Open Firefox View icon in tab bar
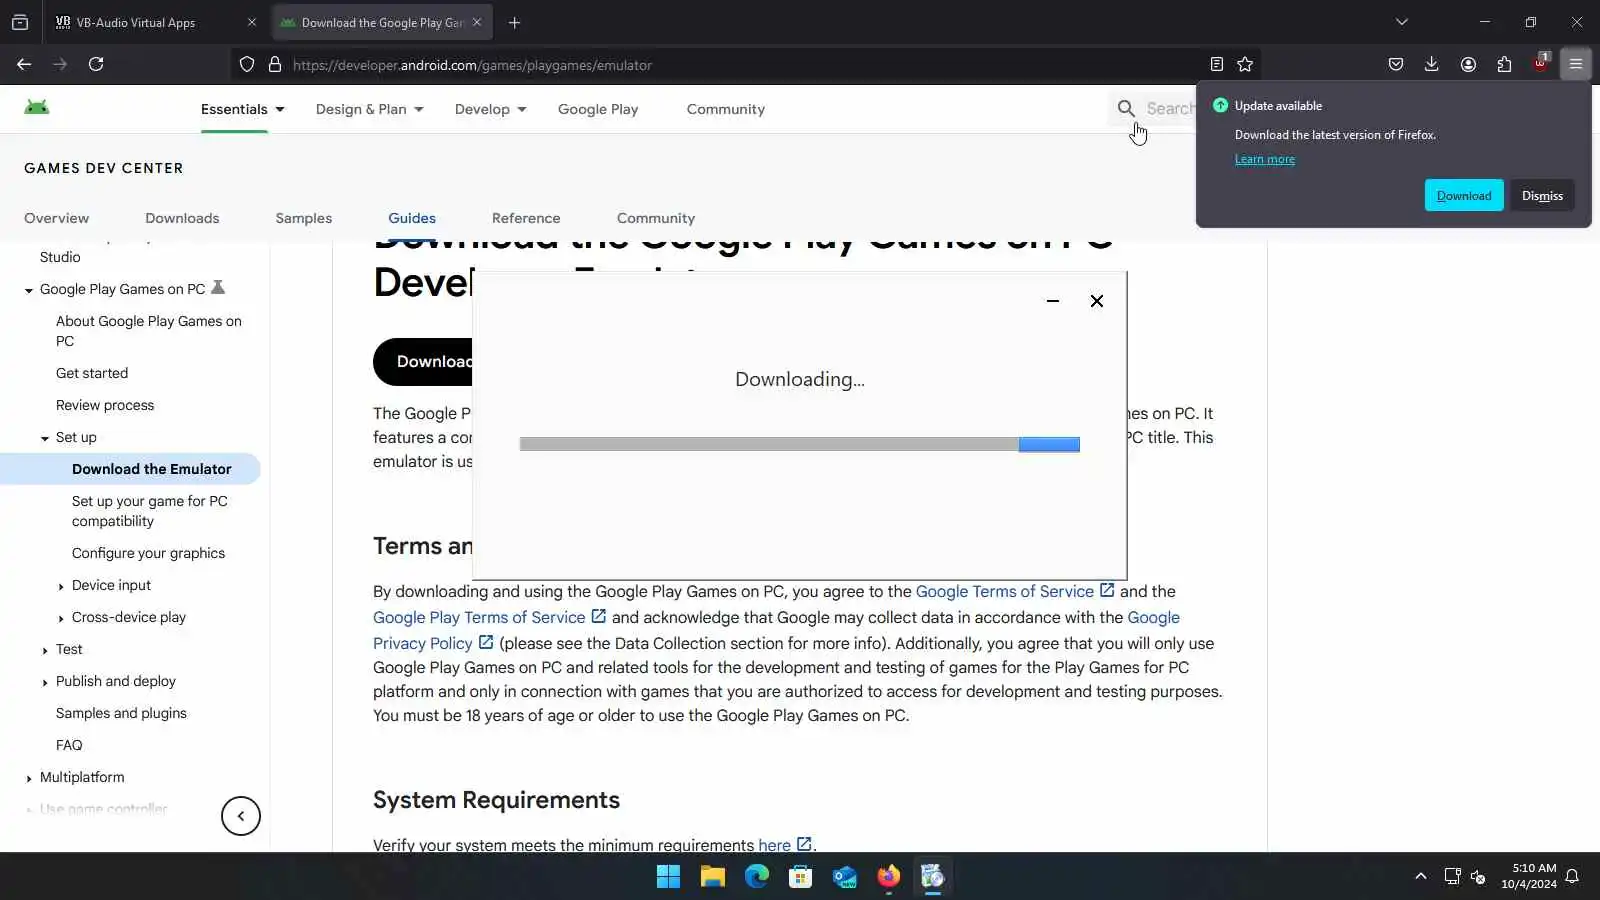The height and width of the screenshot is (900, 1600). (x=20, y=22)
